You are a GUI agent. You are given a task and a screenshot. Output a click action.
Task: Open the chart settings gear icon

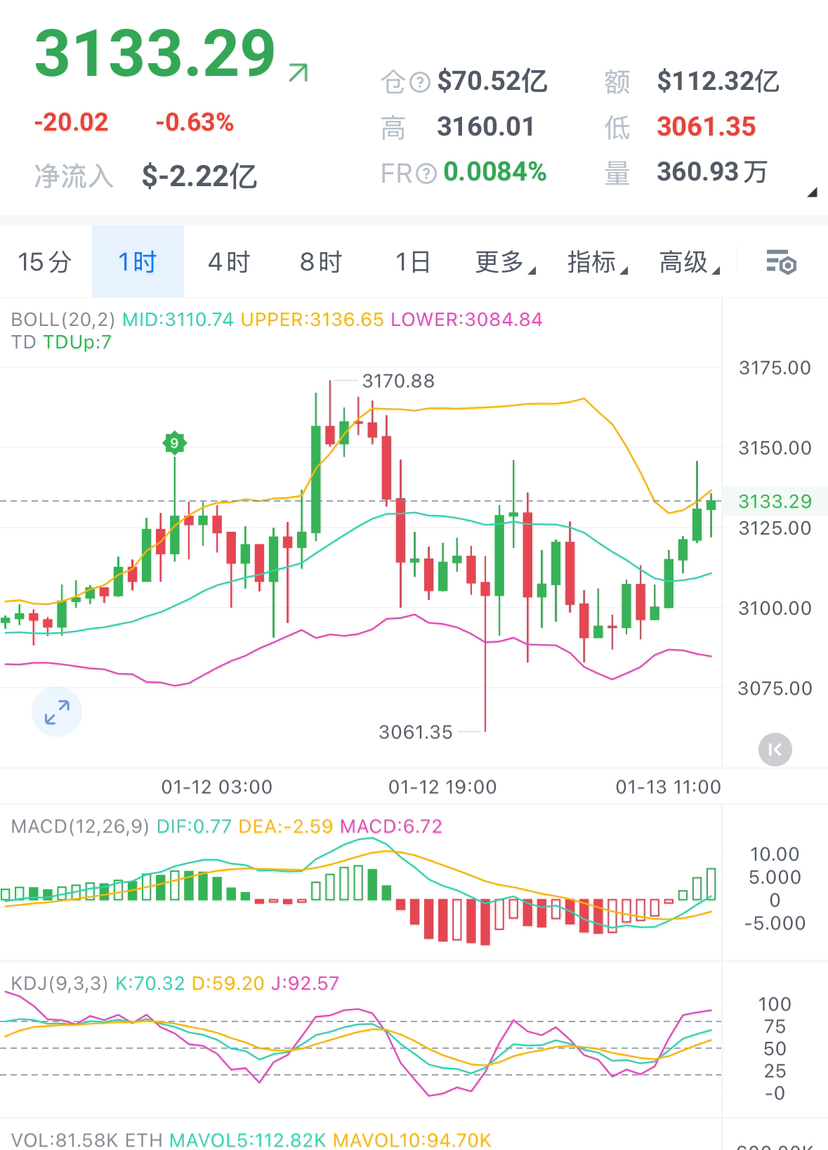(x=781, y=263)
